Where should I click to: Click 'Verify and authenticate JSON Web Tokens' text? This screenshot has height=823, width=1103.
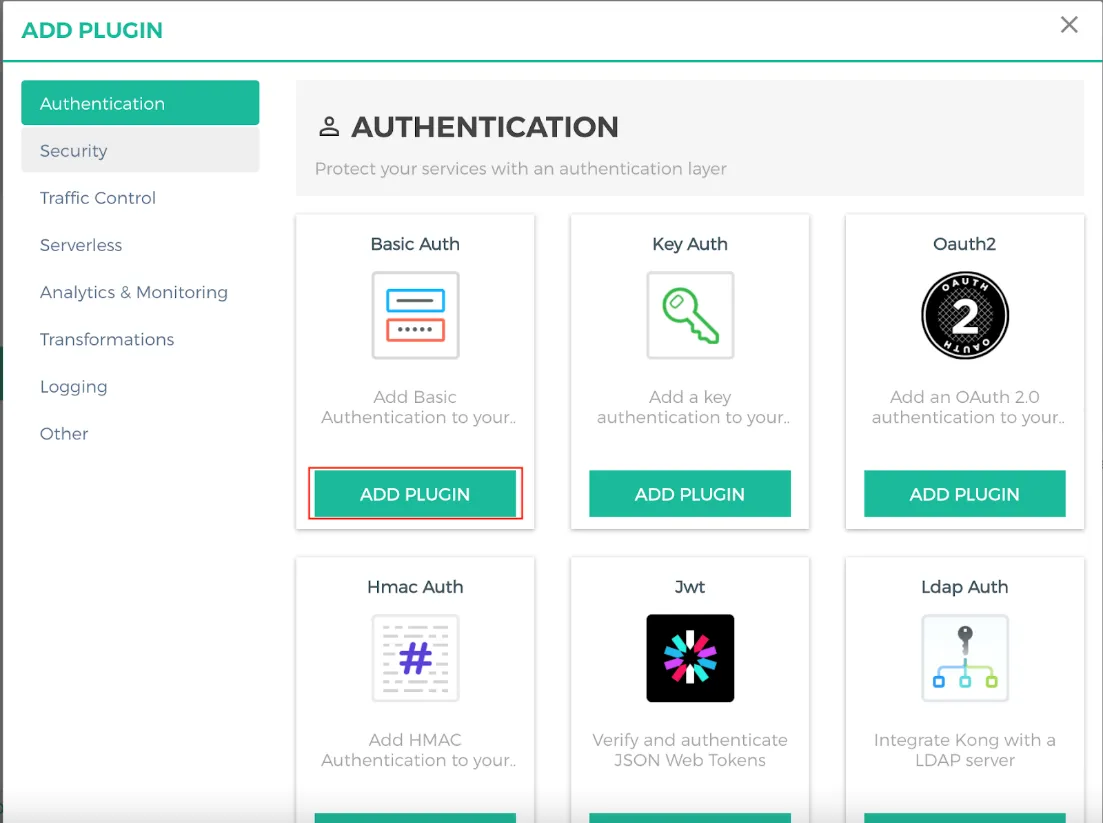(690, 750)
